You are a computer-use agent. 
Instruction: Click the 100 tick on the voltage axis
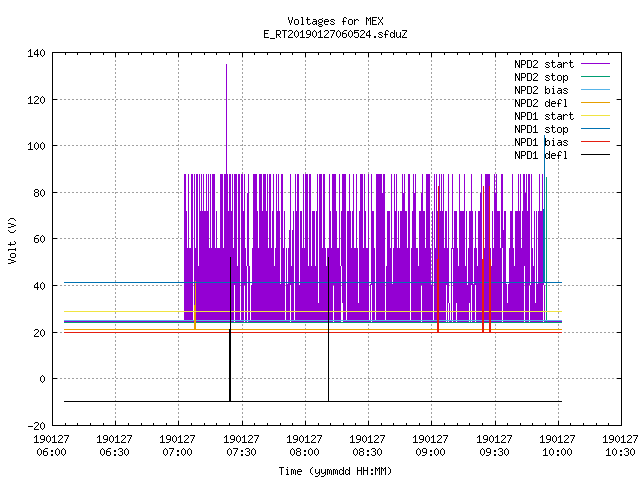click(x=36, y=146)
